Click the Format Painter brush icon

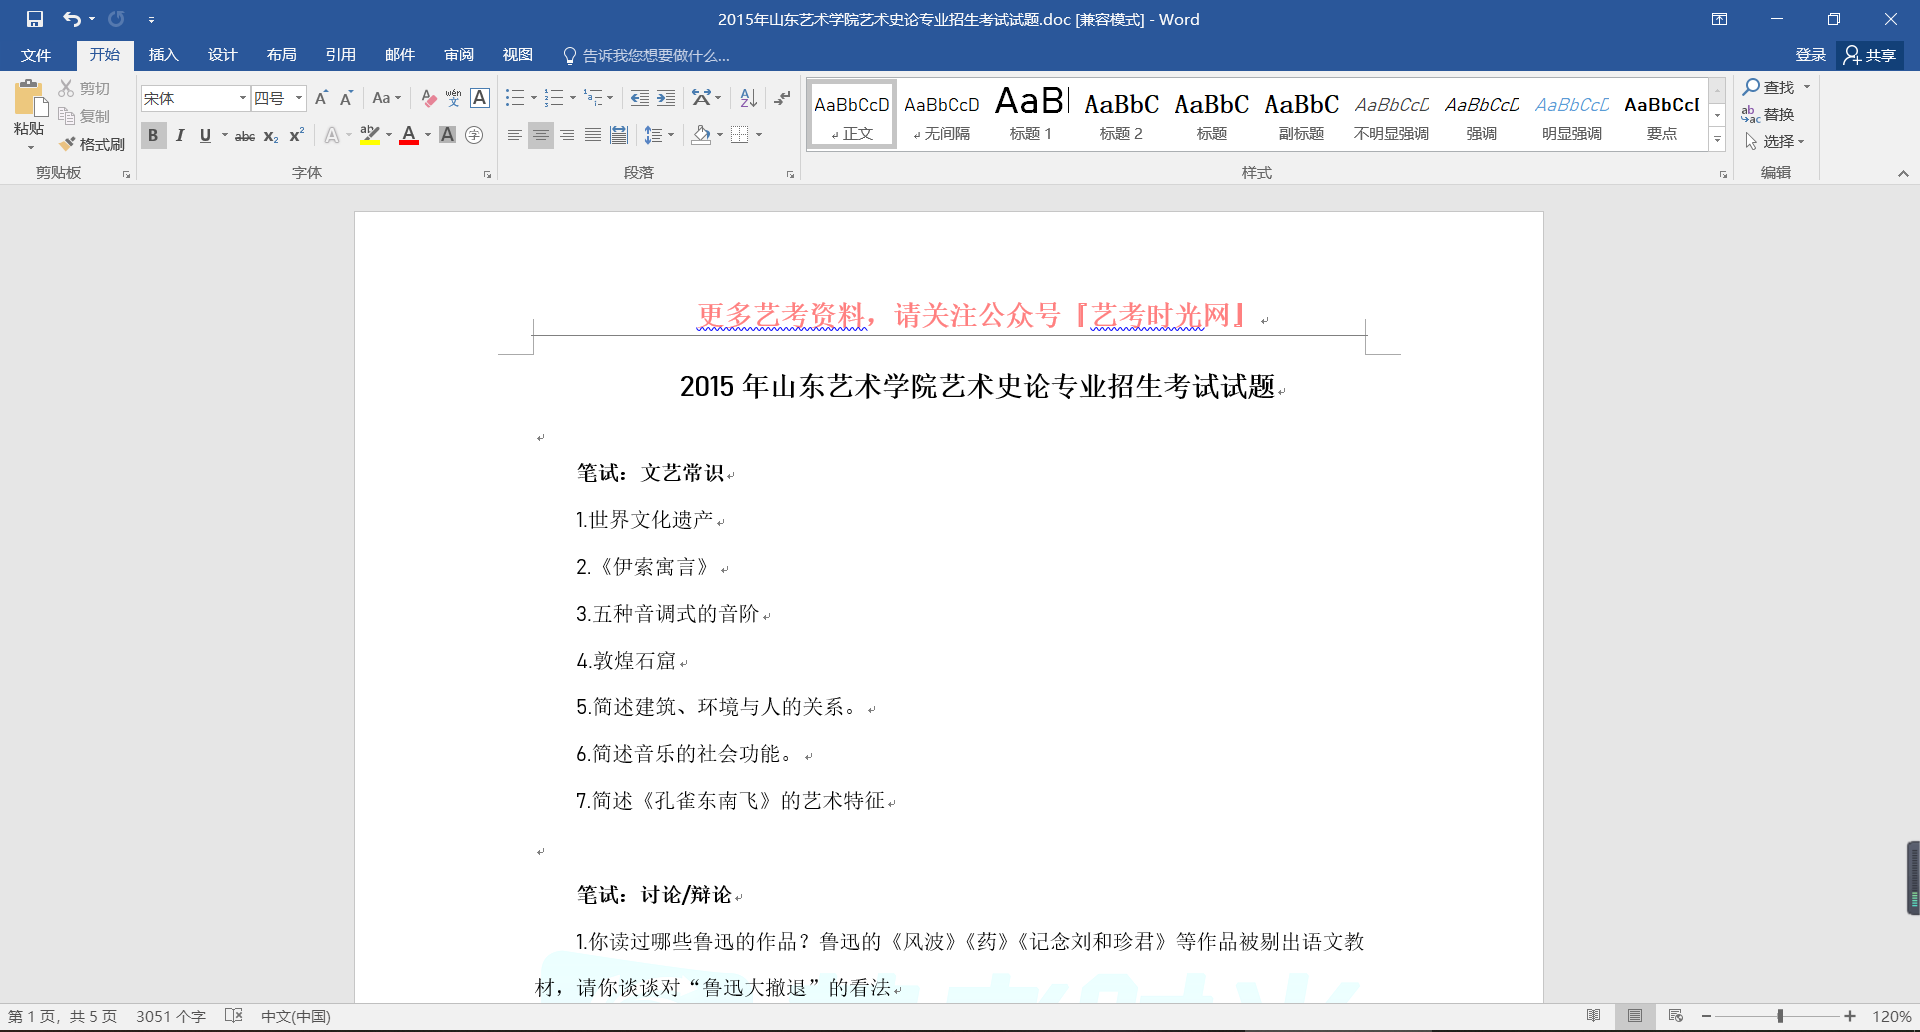point(68,144)
